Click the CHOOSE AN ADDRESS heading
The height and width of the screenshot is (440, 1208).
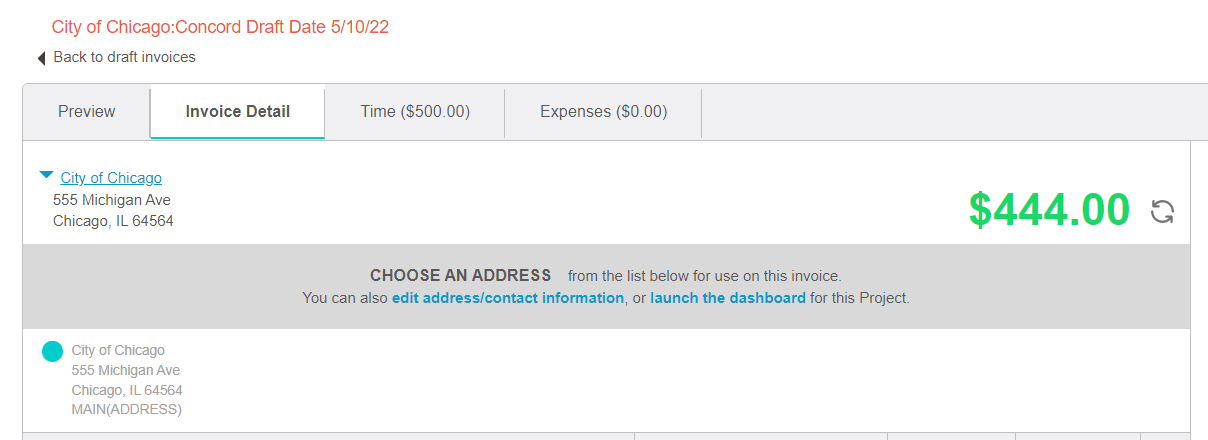pyautogui.click(x=460, y=275)
